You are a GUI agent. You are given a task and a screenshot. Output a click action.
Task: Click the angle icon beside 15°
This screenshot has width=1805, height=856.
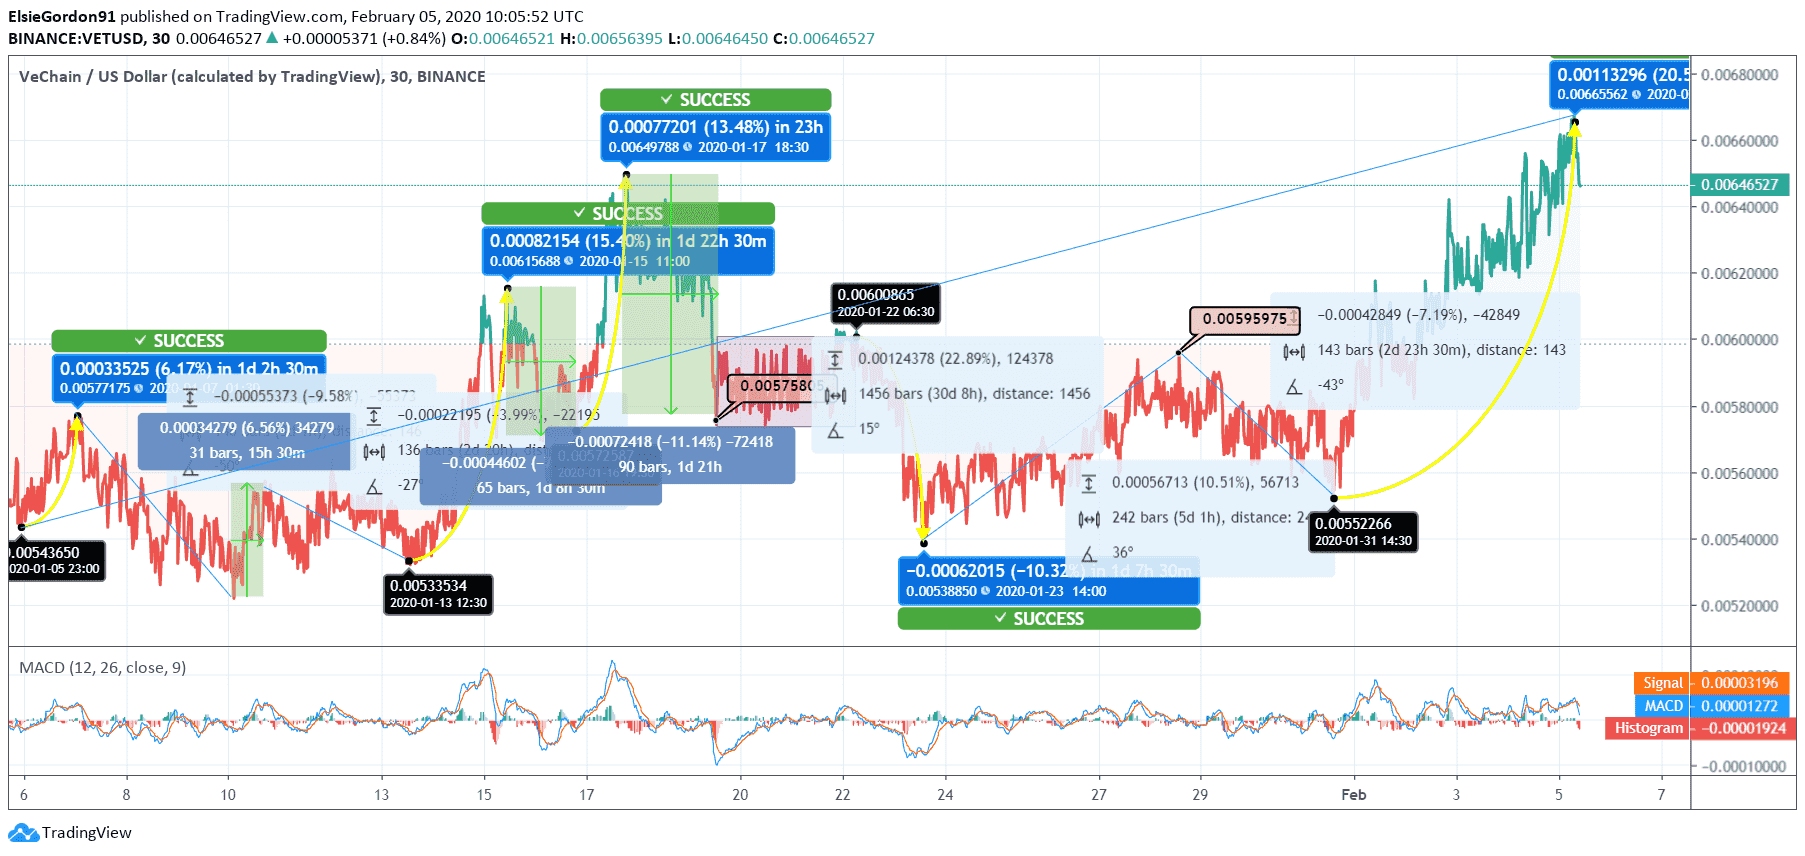coord(835,430)
